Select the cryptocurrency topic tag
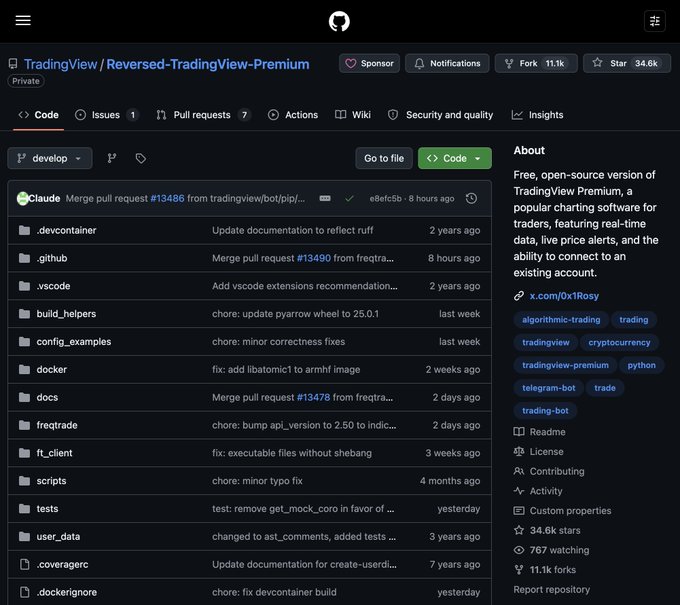 click(619, 343)
